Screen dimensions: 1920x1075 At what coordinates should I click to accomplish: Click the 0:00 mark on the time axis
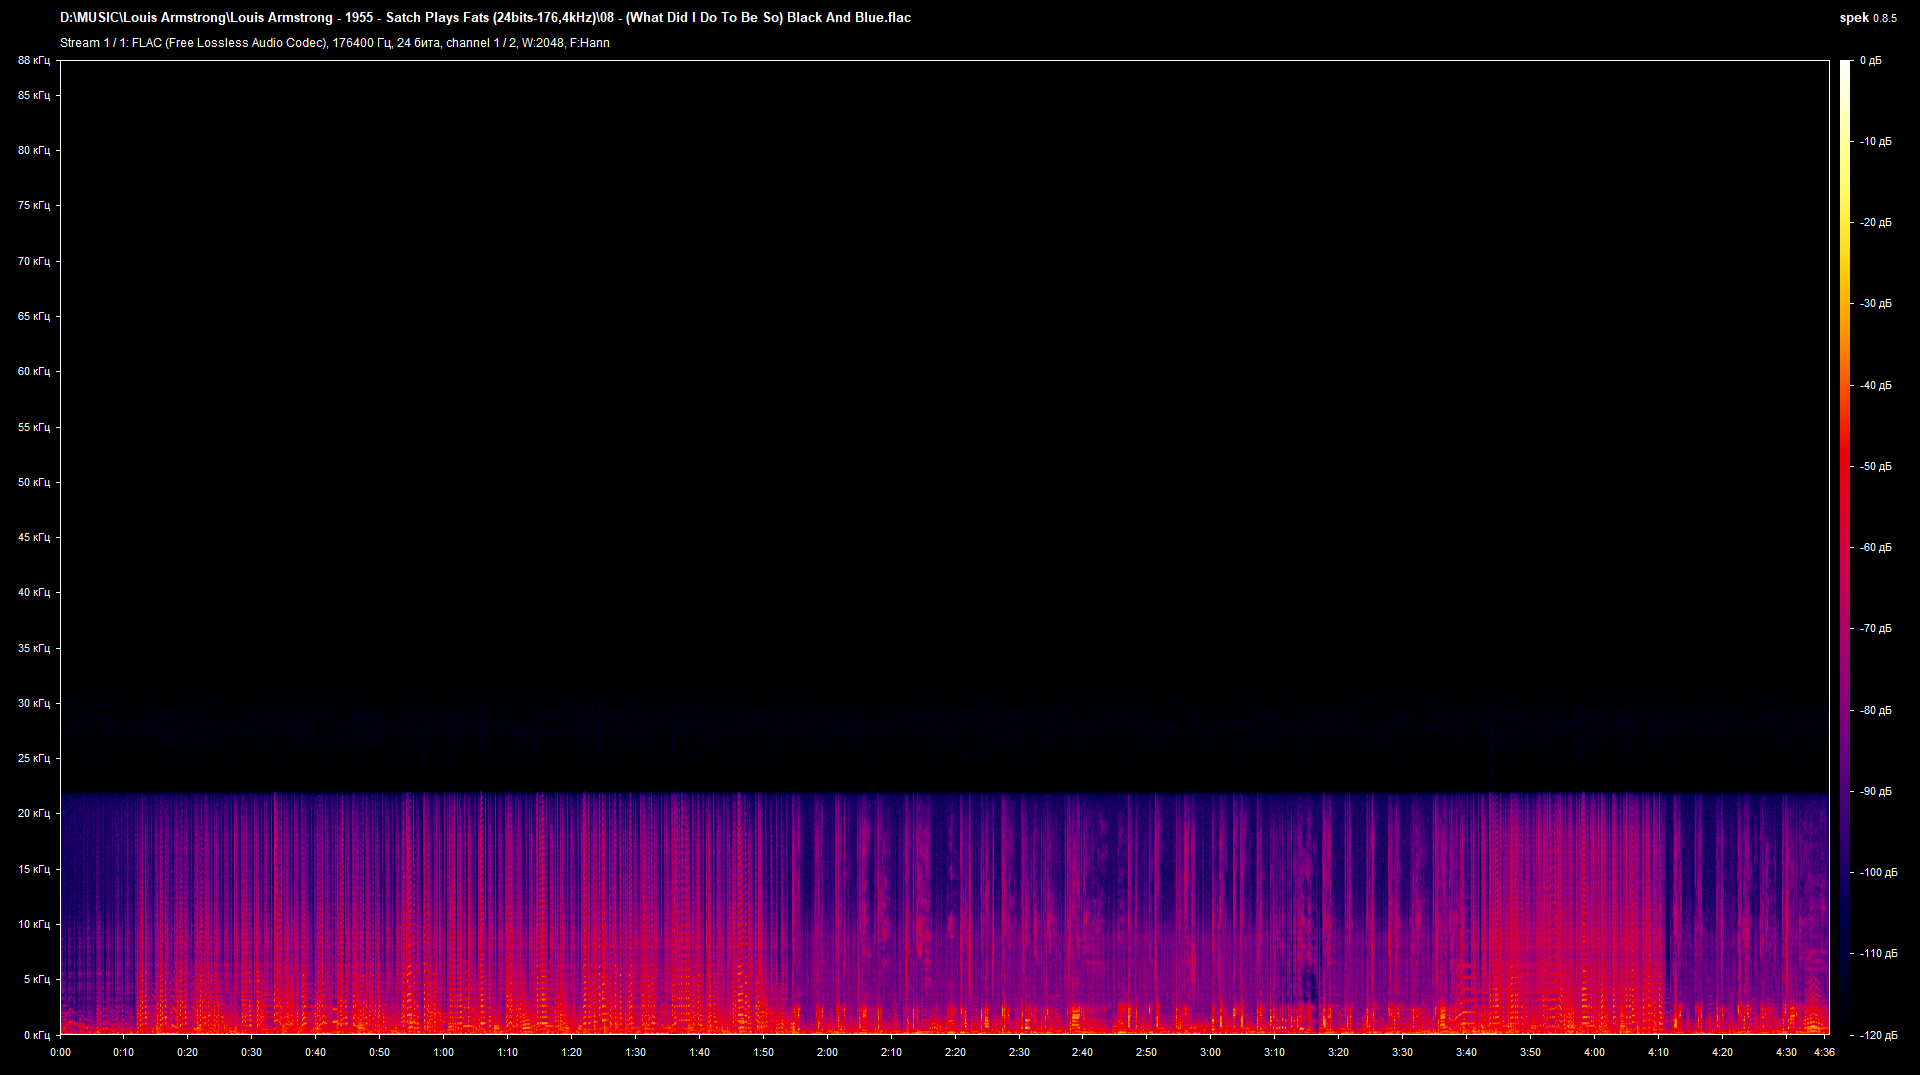click(x=60, y=1052)
